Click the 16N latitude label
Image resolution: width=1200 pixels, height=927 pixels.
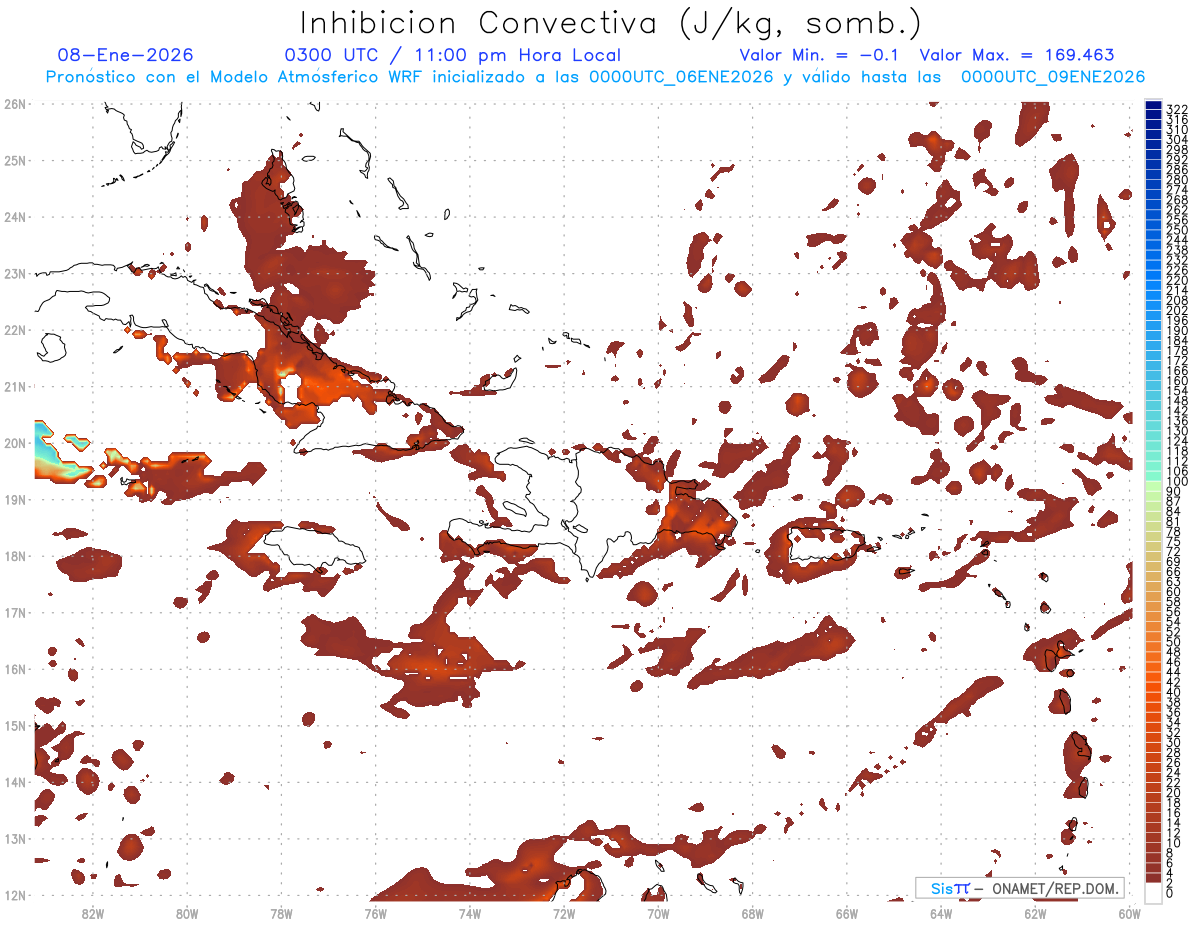15,669
